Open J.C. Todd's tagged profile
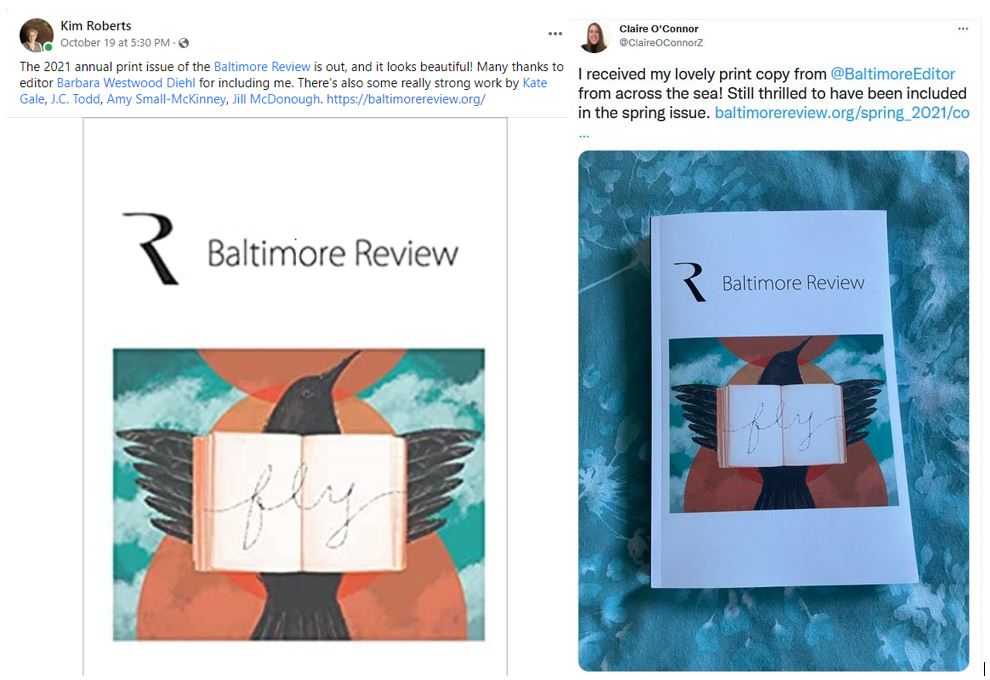Image resolution: width=990 pixels, height=680 pixels. pos(75,99)
